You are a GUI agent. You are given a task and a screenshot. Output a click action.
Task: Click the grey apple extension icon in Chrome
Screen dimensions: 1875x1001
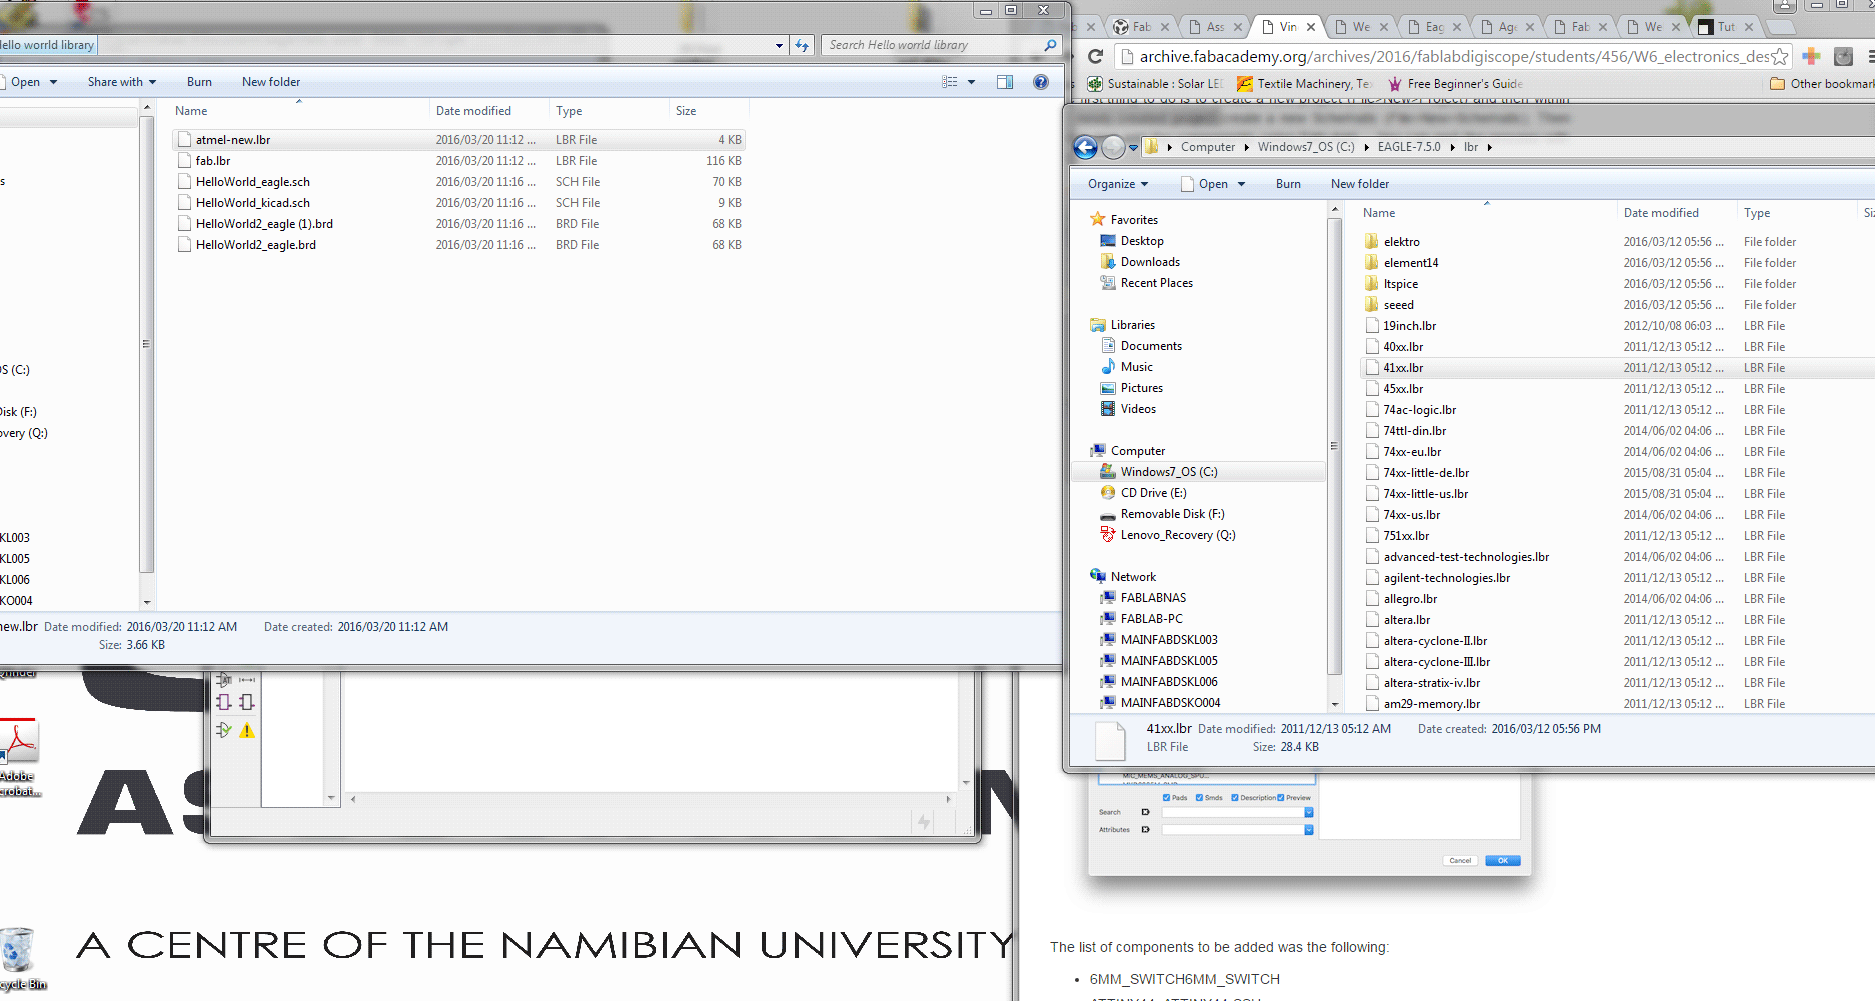tap(1844, 57)
